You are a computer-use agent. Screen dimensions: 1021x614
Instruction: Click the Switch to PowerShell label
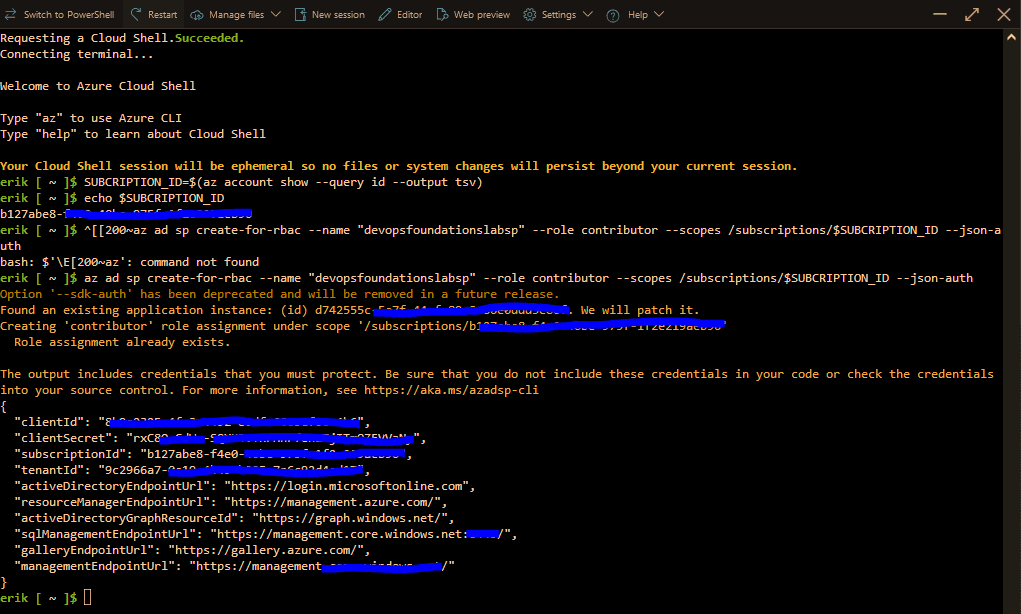[x=68, y=14]
